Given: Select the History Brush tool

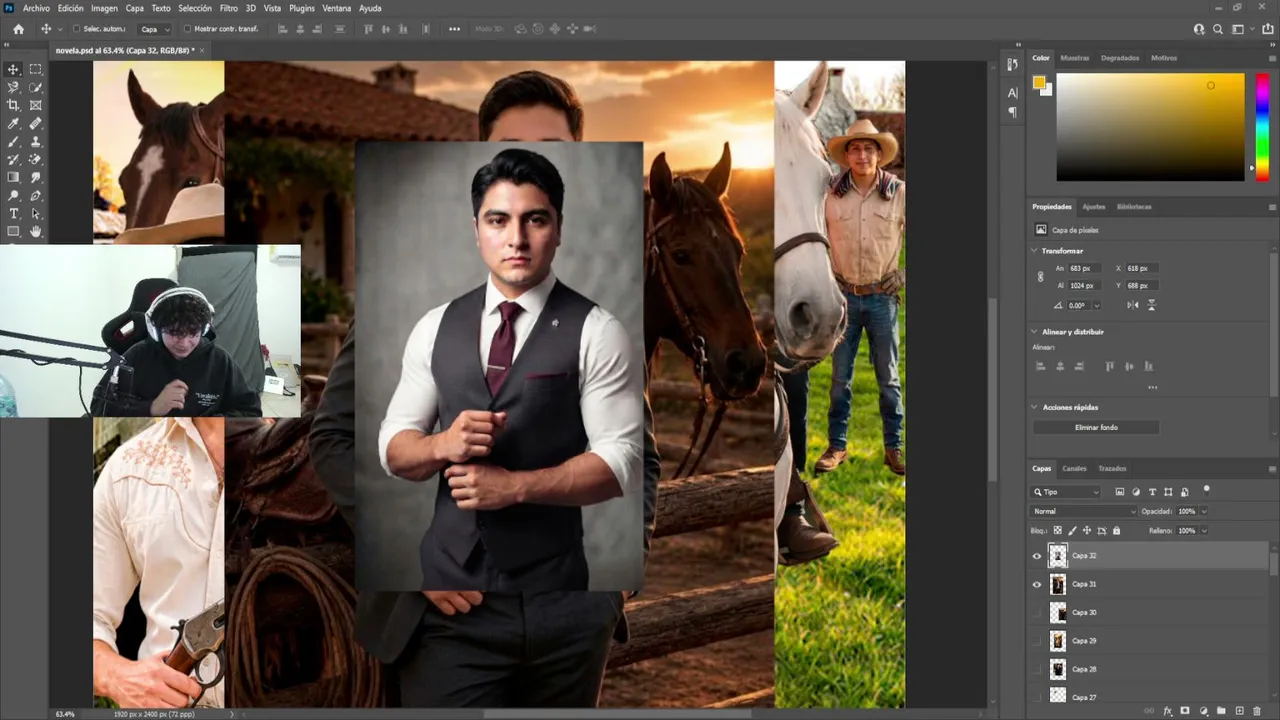Looking at the screenshot, I should (x=14, y=160).
